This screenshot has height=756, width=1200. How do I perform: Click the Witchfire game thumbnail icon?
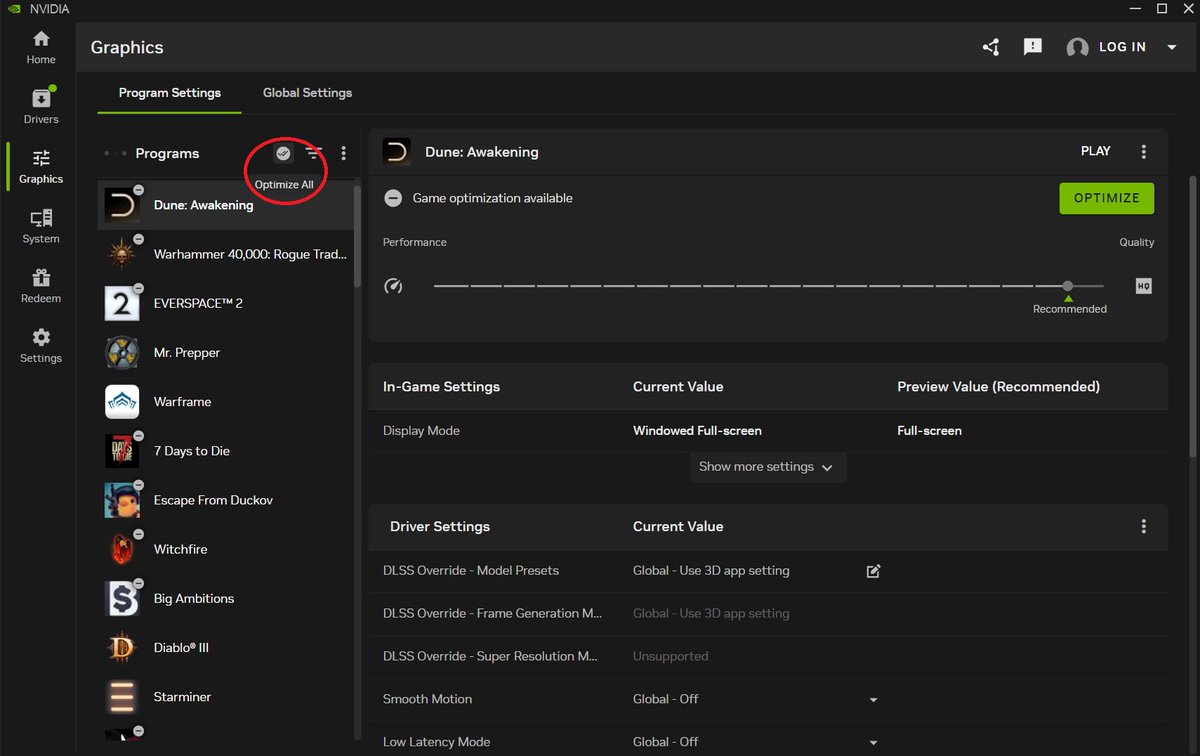click(x=122, y=549)
